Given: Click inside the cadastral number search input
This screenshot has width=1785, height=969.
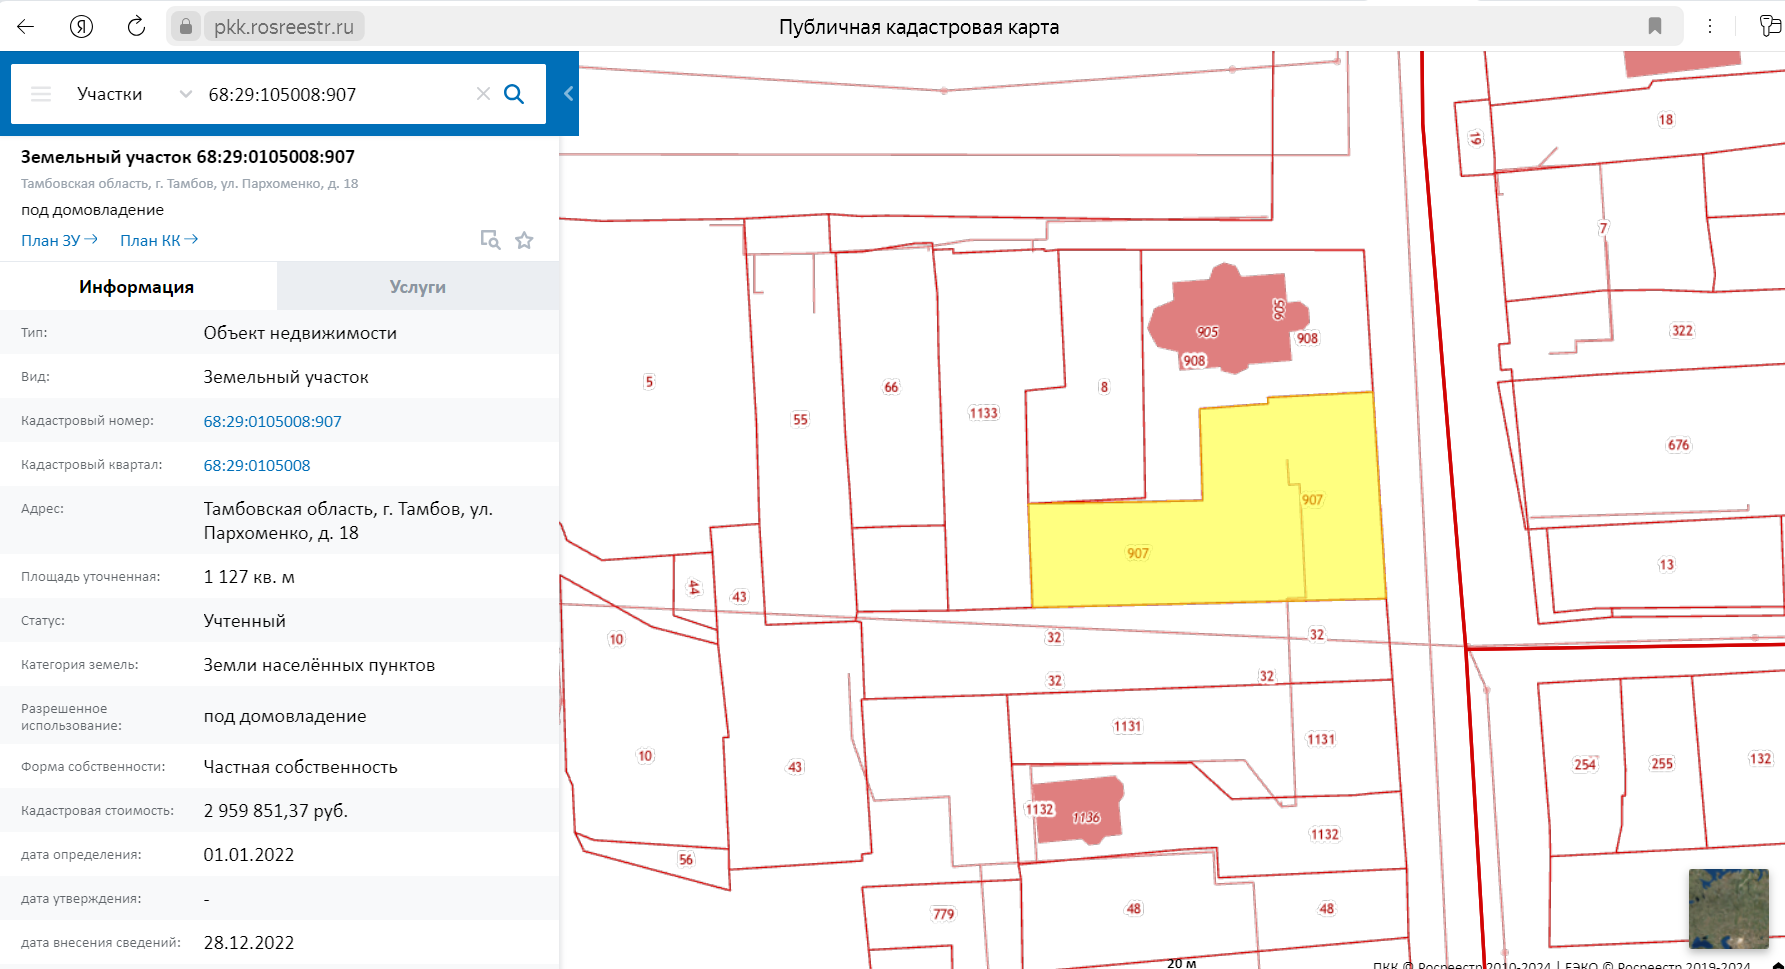Looking at the screenshot, I should pos(335,94).
